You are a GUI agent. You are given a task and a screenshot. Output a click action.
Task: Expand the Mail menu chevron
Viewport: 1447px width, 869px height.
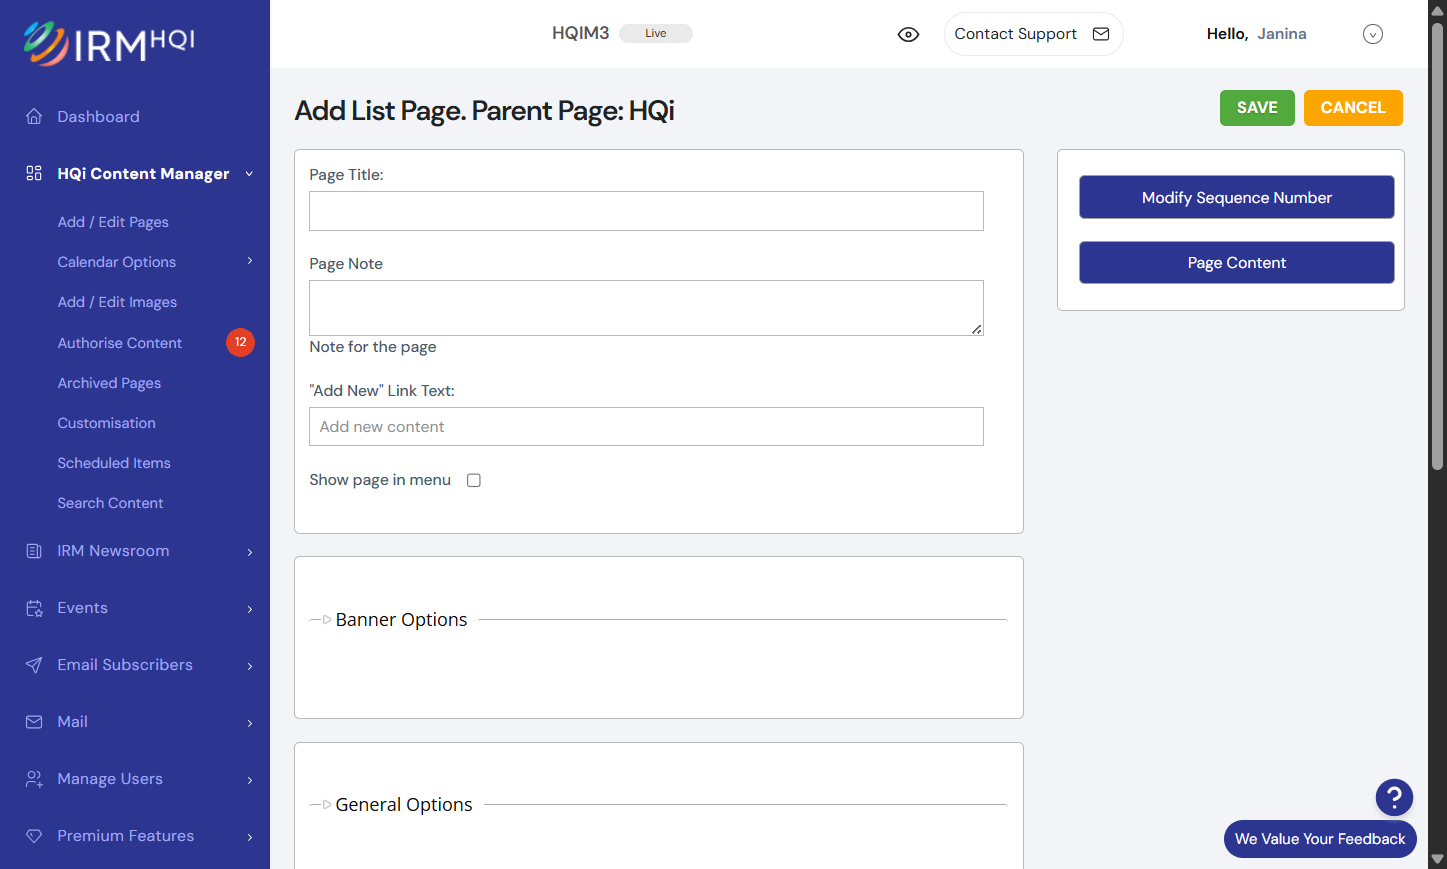pos(250,723)
